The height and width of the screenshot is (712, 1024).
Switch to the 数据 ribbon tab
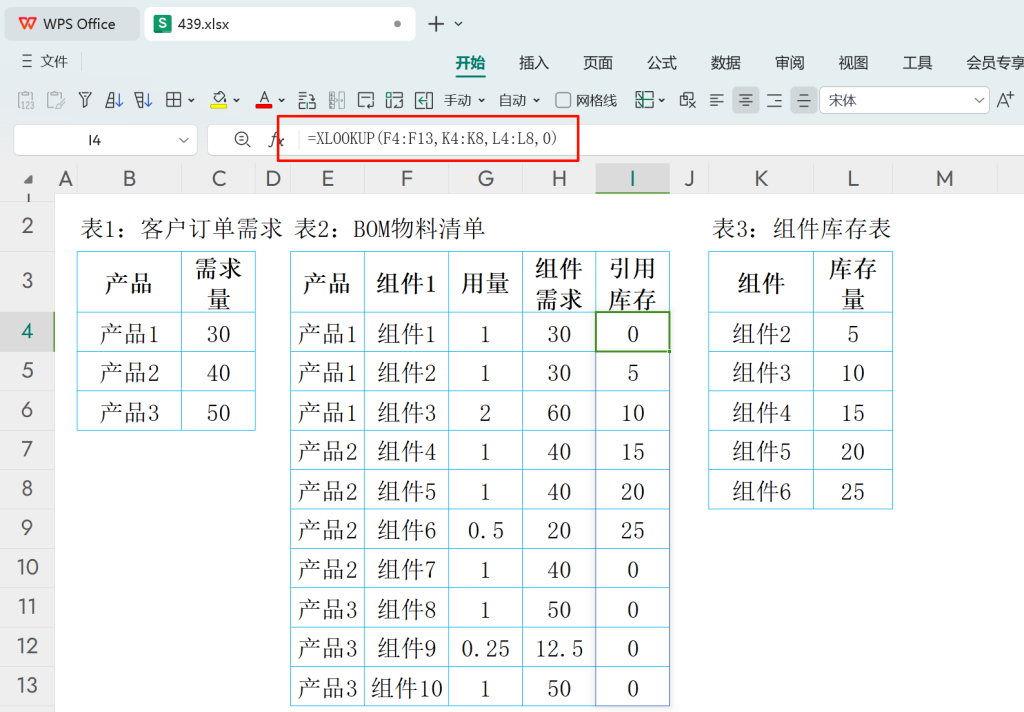click(726, 63)
